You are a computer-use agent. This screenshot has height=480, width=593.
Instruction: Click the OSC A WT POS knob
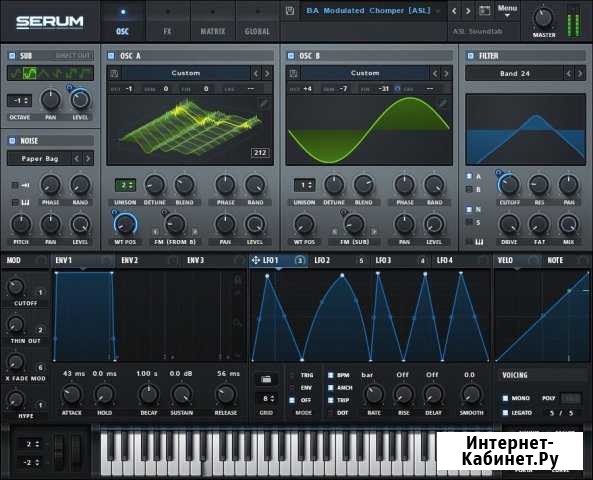[x=125, y=224]
